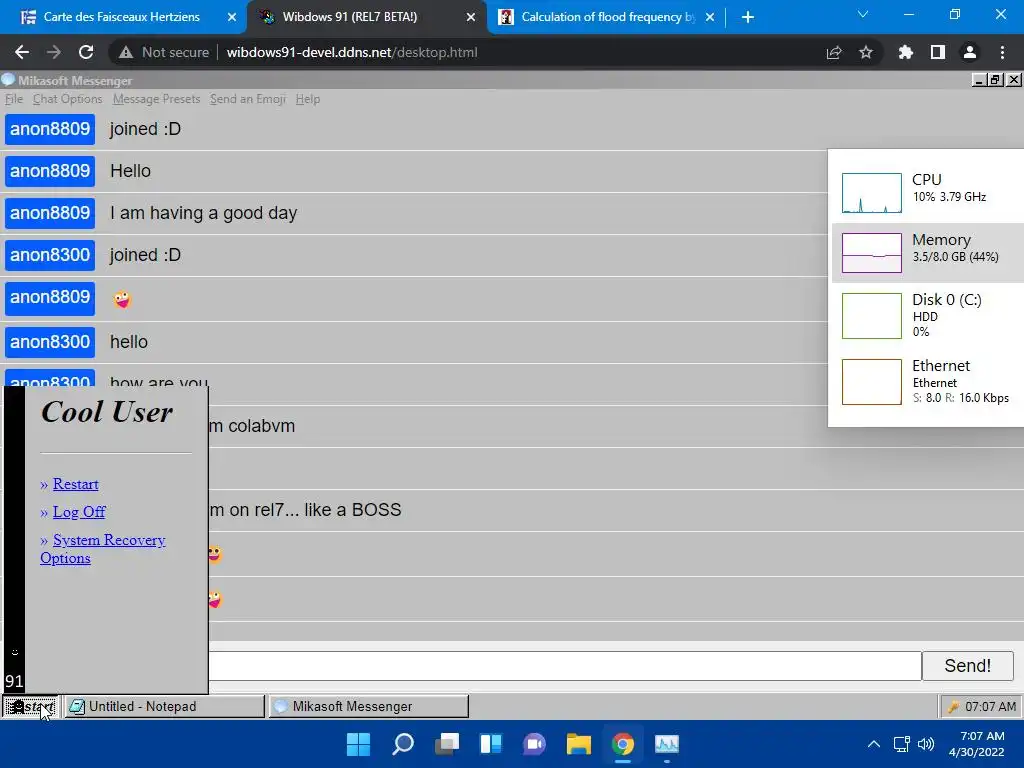Open Task View on taskbar
The height and width of the screenshot is (768, 1024).
(x=447, y=744)
